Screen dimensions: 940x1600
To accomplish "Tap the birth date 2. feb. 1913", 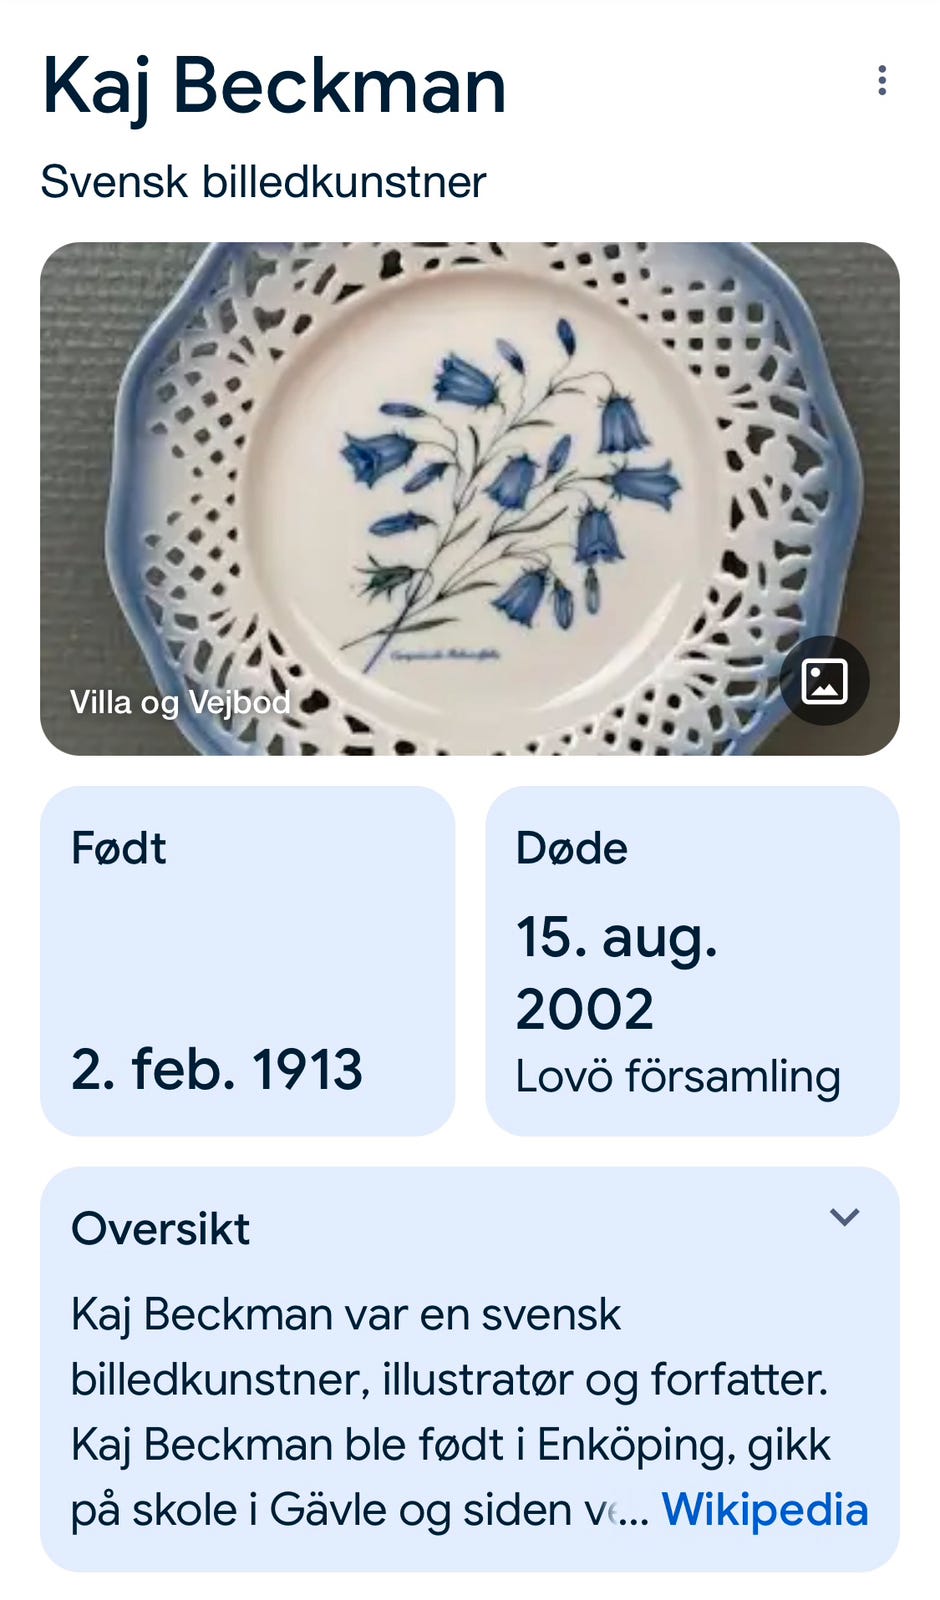I will click(x=216, y=1069).
